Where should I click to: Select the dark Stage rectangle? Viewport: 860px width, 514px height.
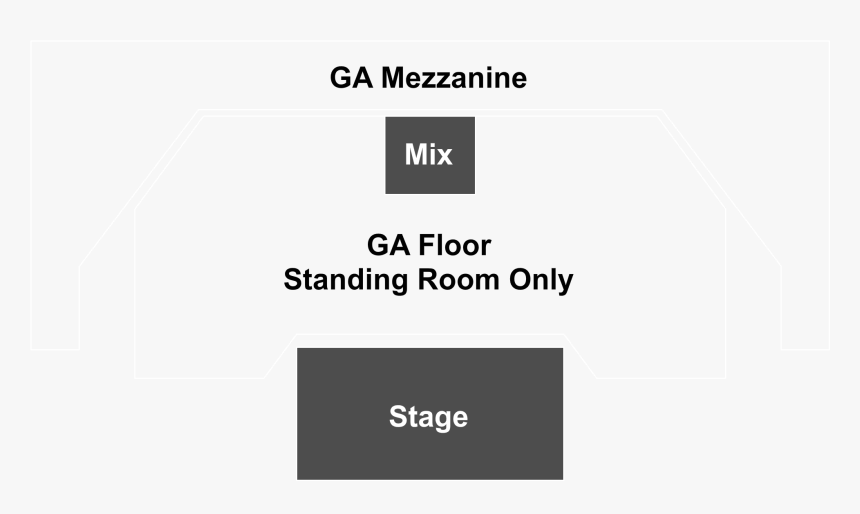[x=430, y=414]
